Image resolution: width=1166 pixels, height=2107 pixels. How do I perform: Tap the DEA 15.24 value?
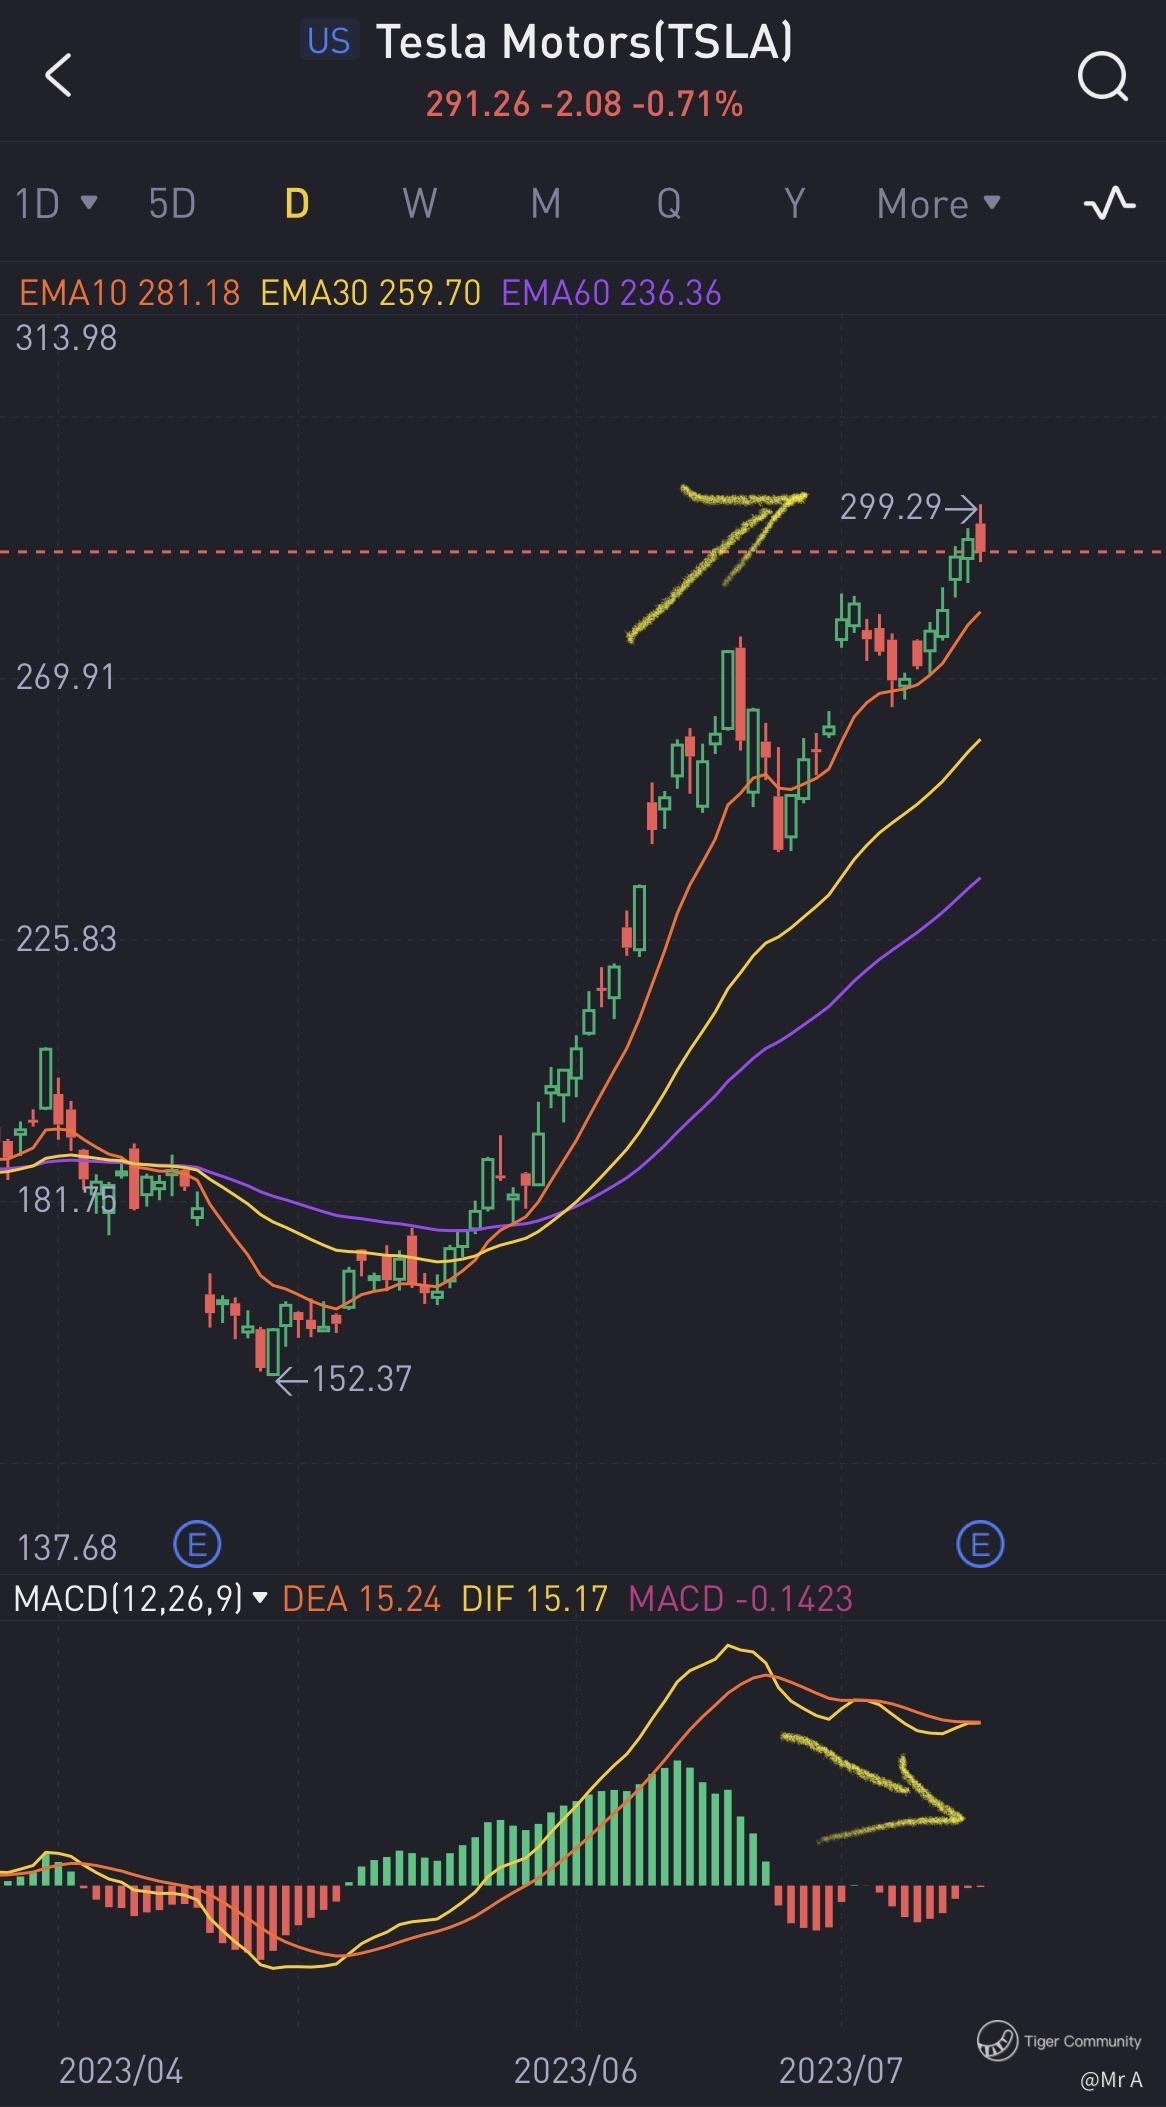[x=361, y=1598]
